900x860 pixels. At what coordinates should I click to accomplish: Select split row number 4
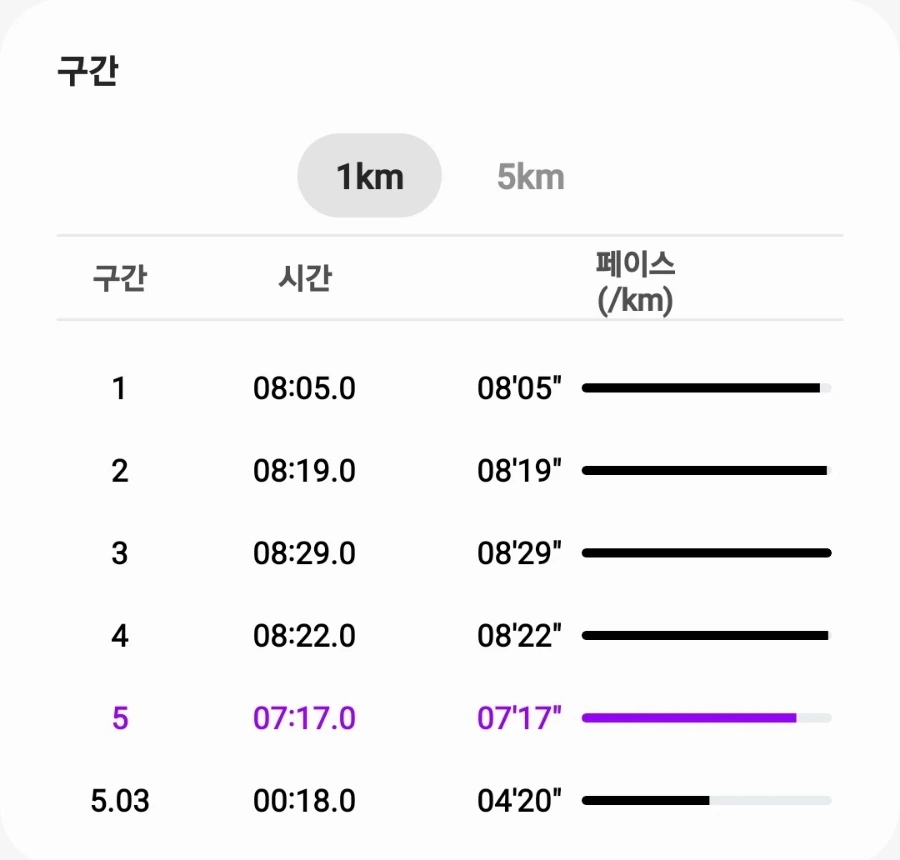(x=119, y=635)
